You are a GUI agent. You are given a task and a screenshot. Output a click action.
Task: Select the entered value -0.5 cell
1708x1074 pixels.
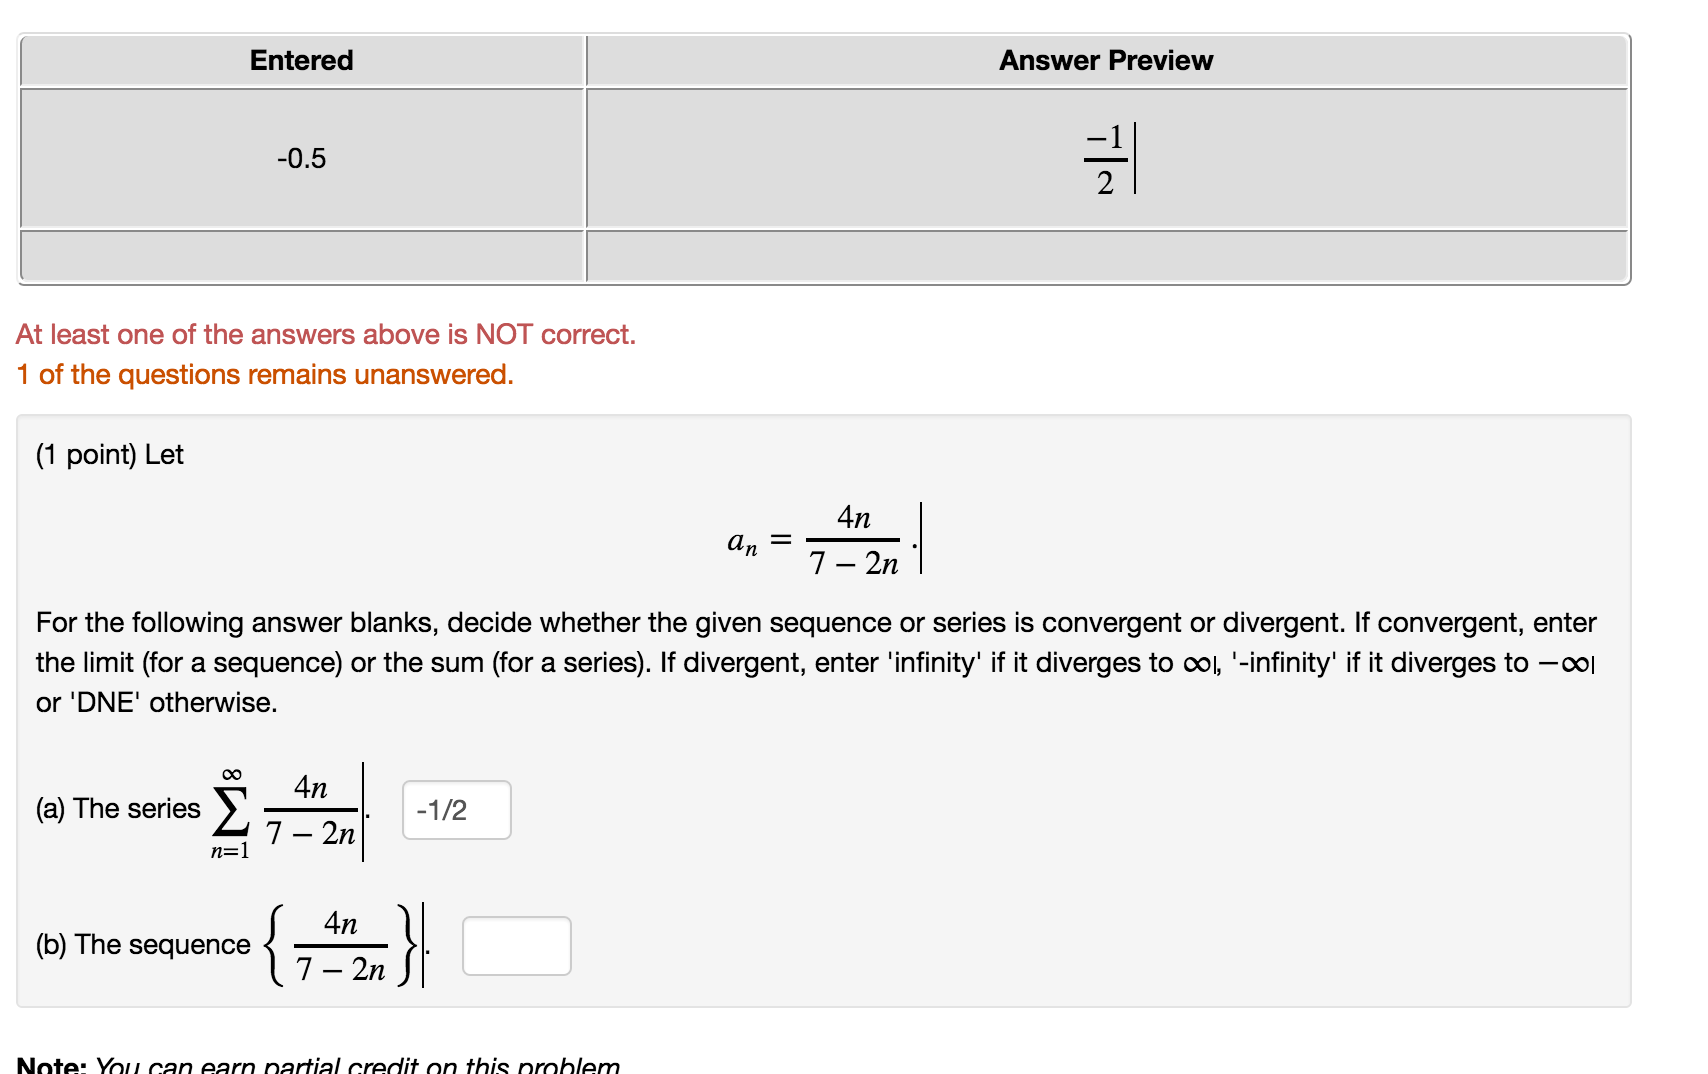pyautogui.click(x=301, y=158)
